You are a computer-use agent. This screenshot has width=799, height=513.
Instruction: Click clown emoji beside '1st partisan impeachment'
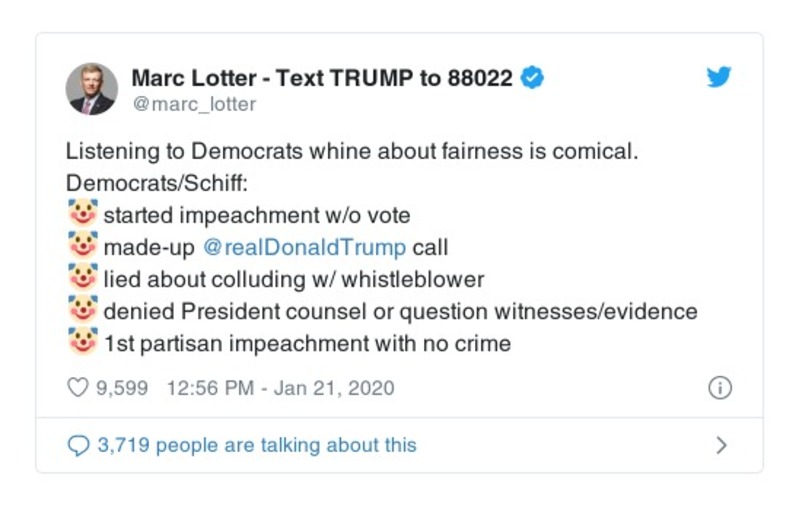(x=82, y=343)
